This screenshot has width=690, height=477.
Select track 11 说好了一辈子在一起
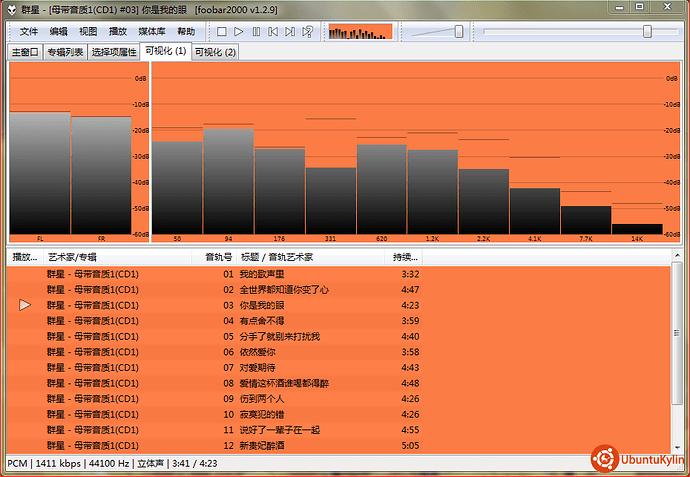pyautogui.click(x=338, y=430)
